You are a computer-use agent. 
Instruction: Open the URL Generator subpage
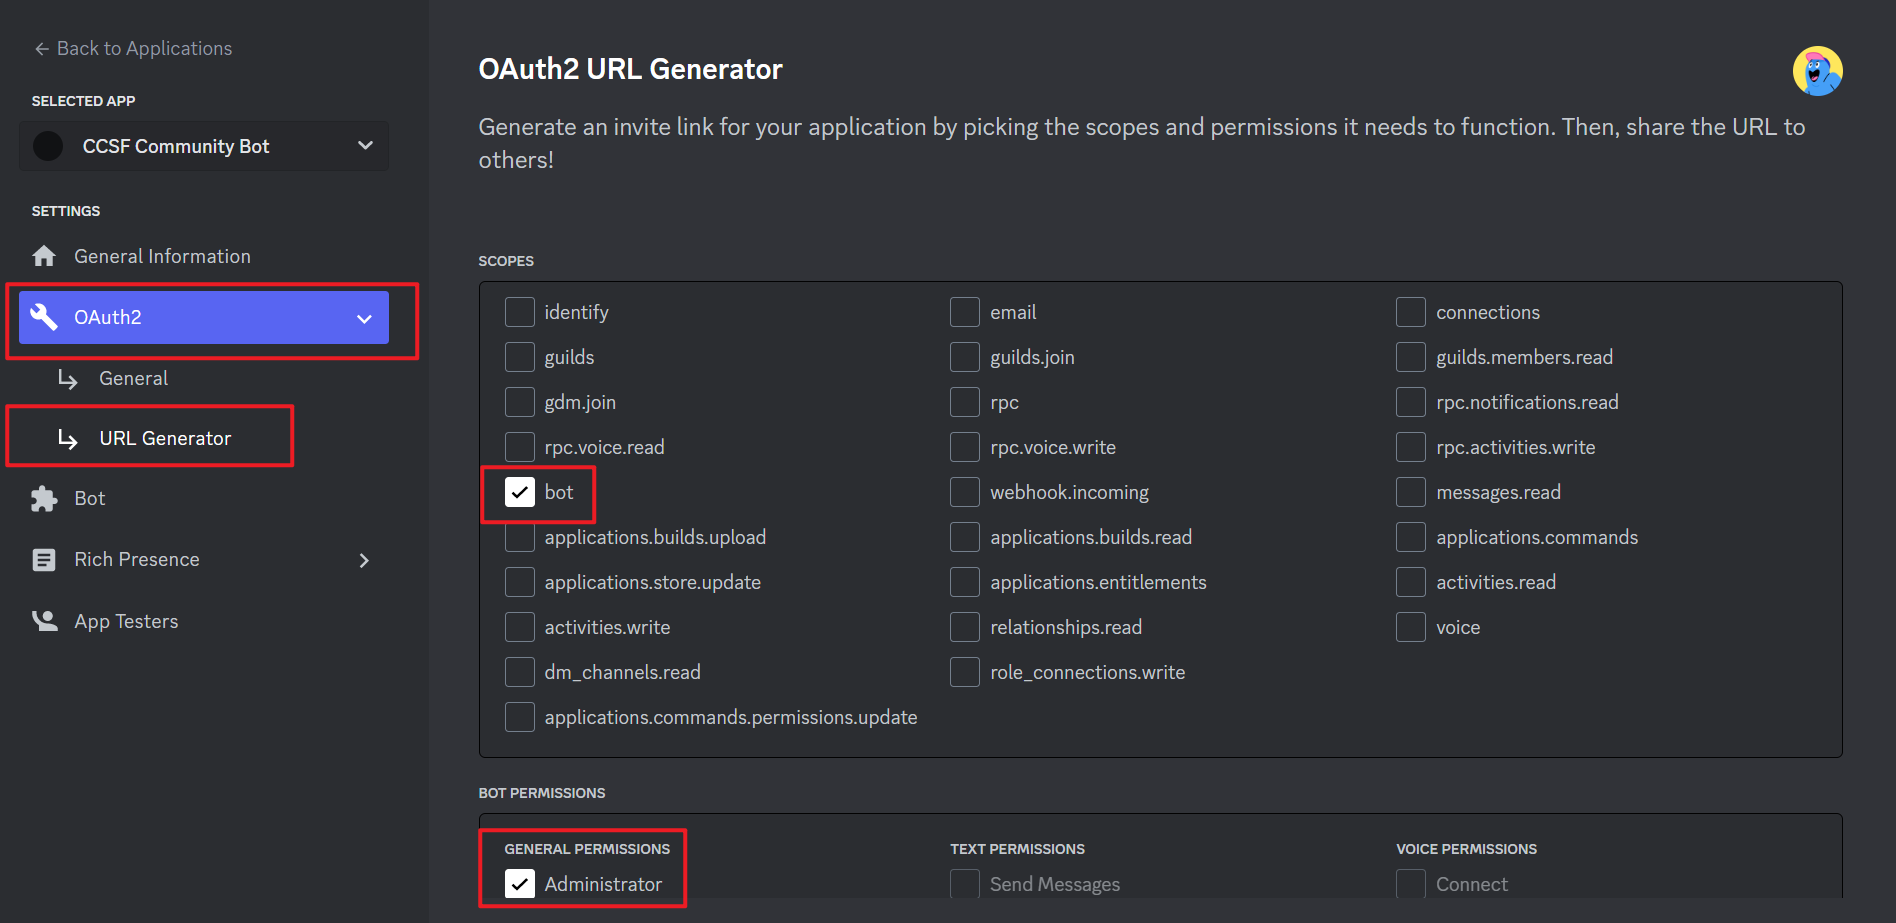point(165,438)
